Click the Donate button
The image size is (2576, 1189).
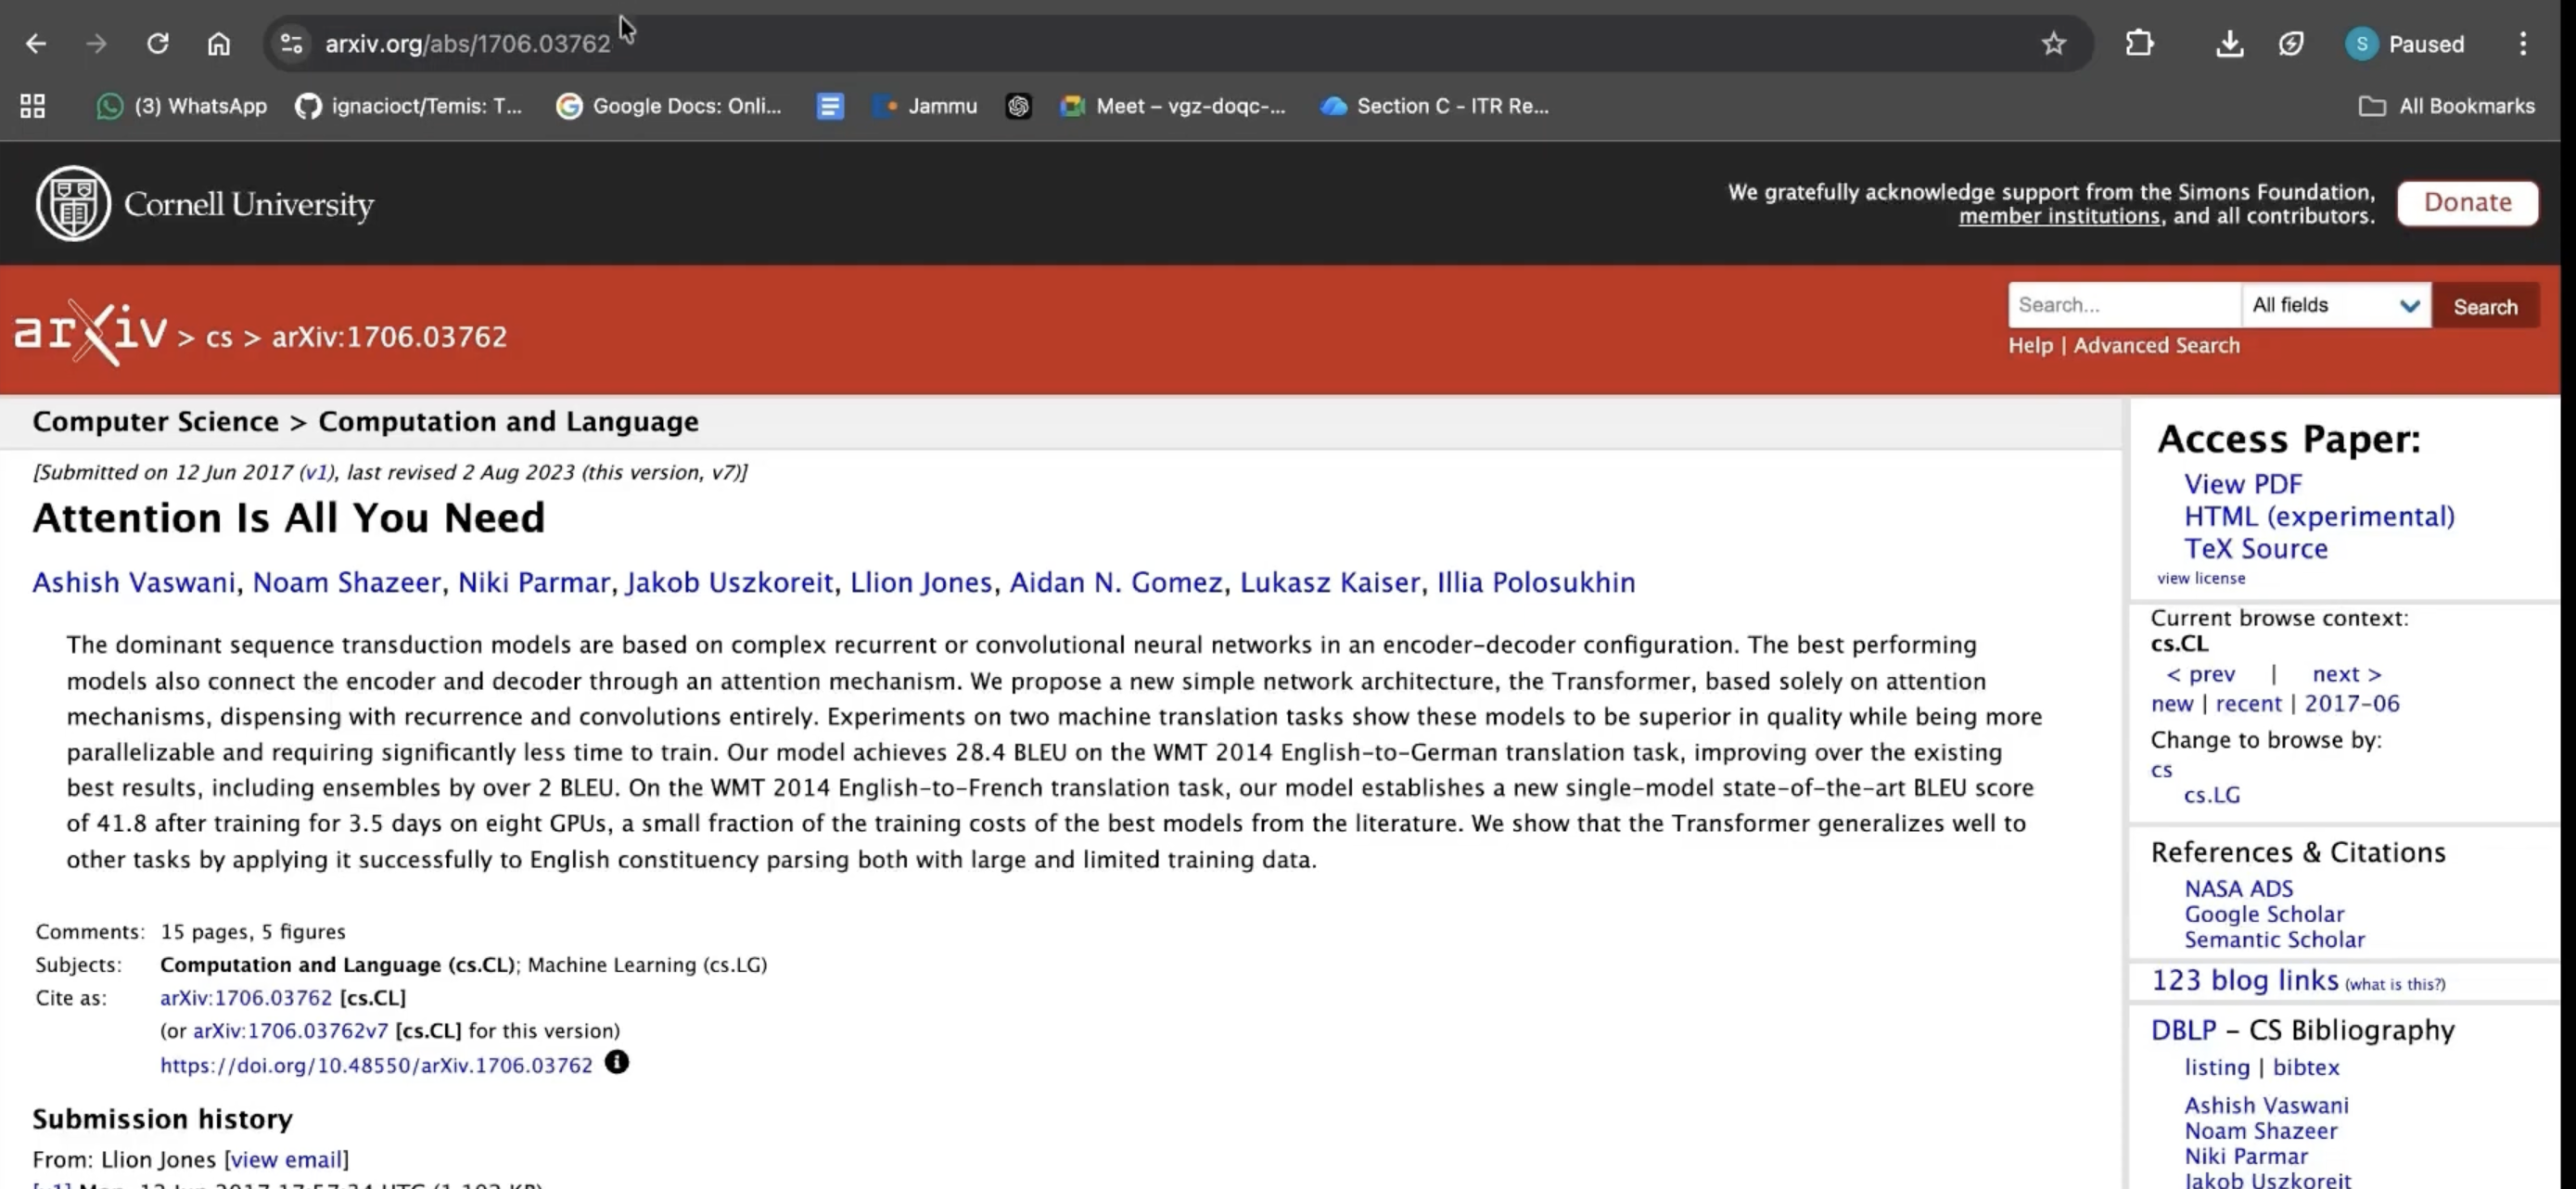(2466, 203)
